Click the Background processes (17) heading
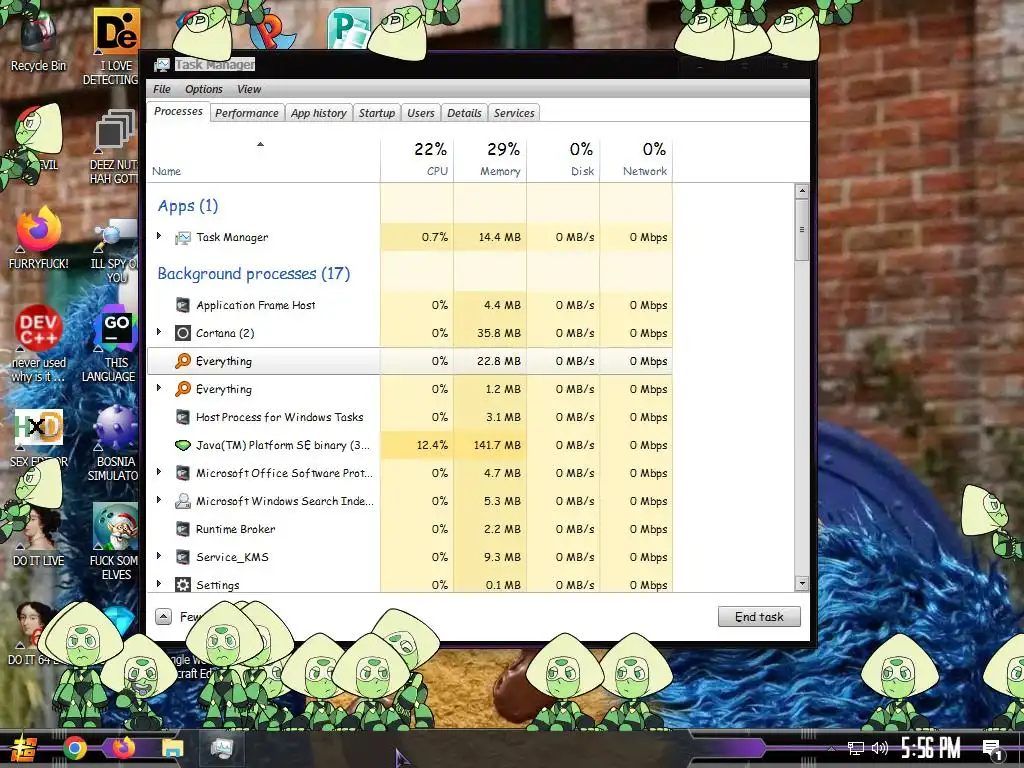This screenshot has width=1024, height=768. pyautogui.click(x=253, y=274)
